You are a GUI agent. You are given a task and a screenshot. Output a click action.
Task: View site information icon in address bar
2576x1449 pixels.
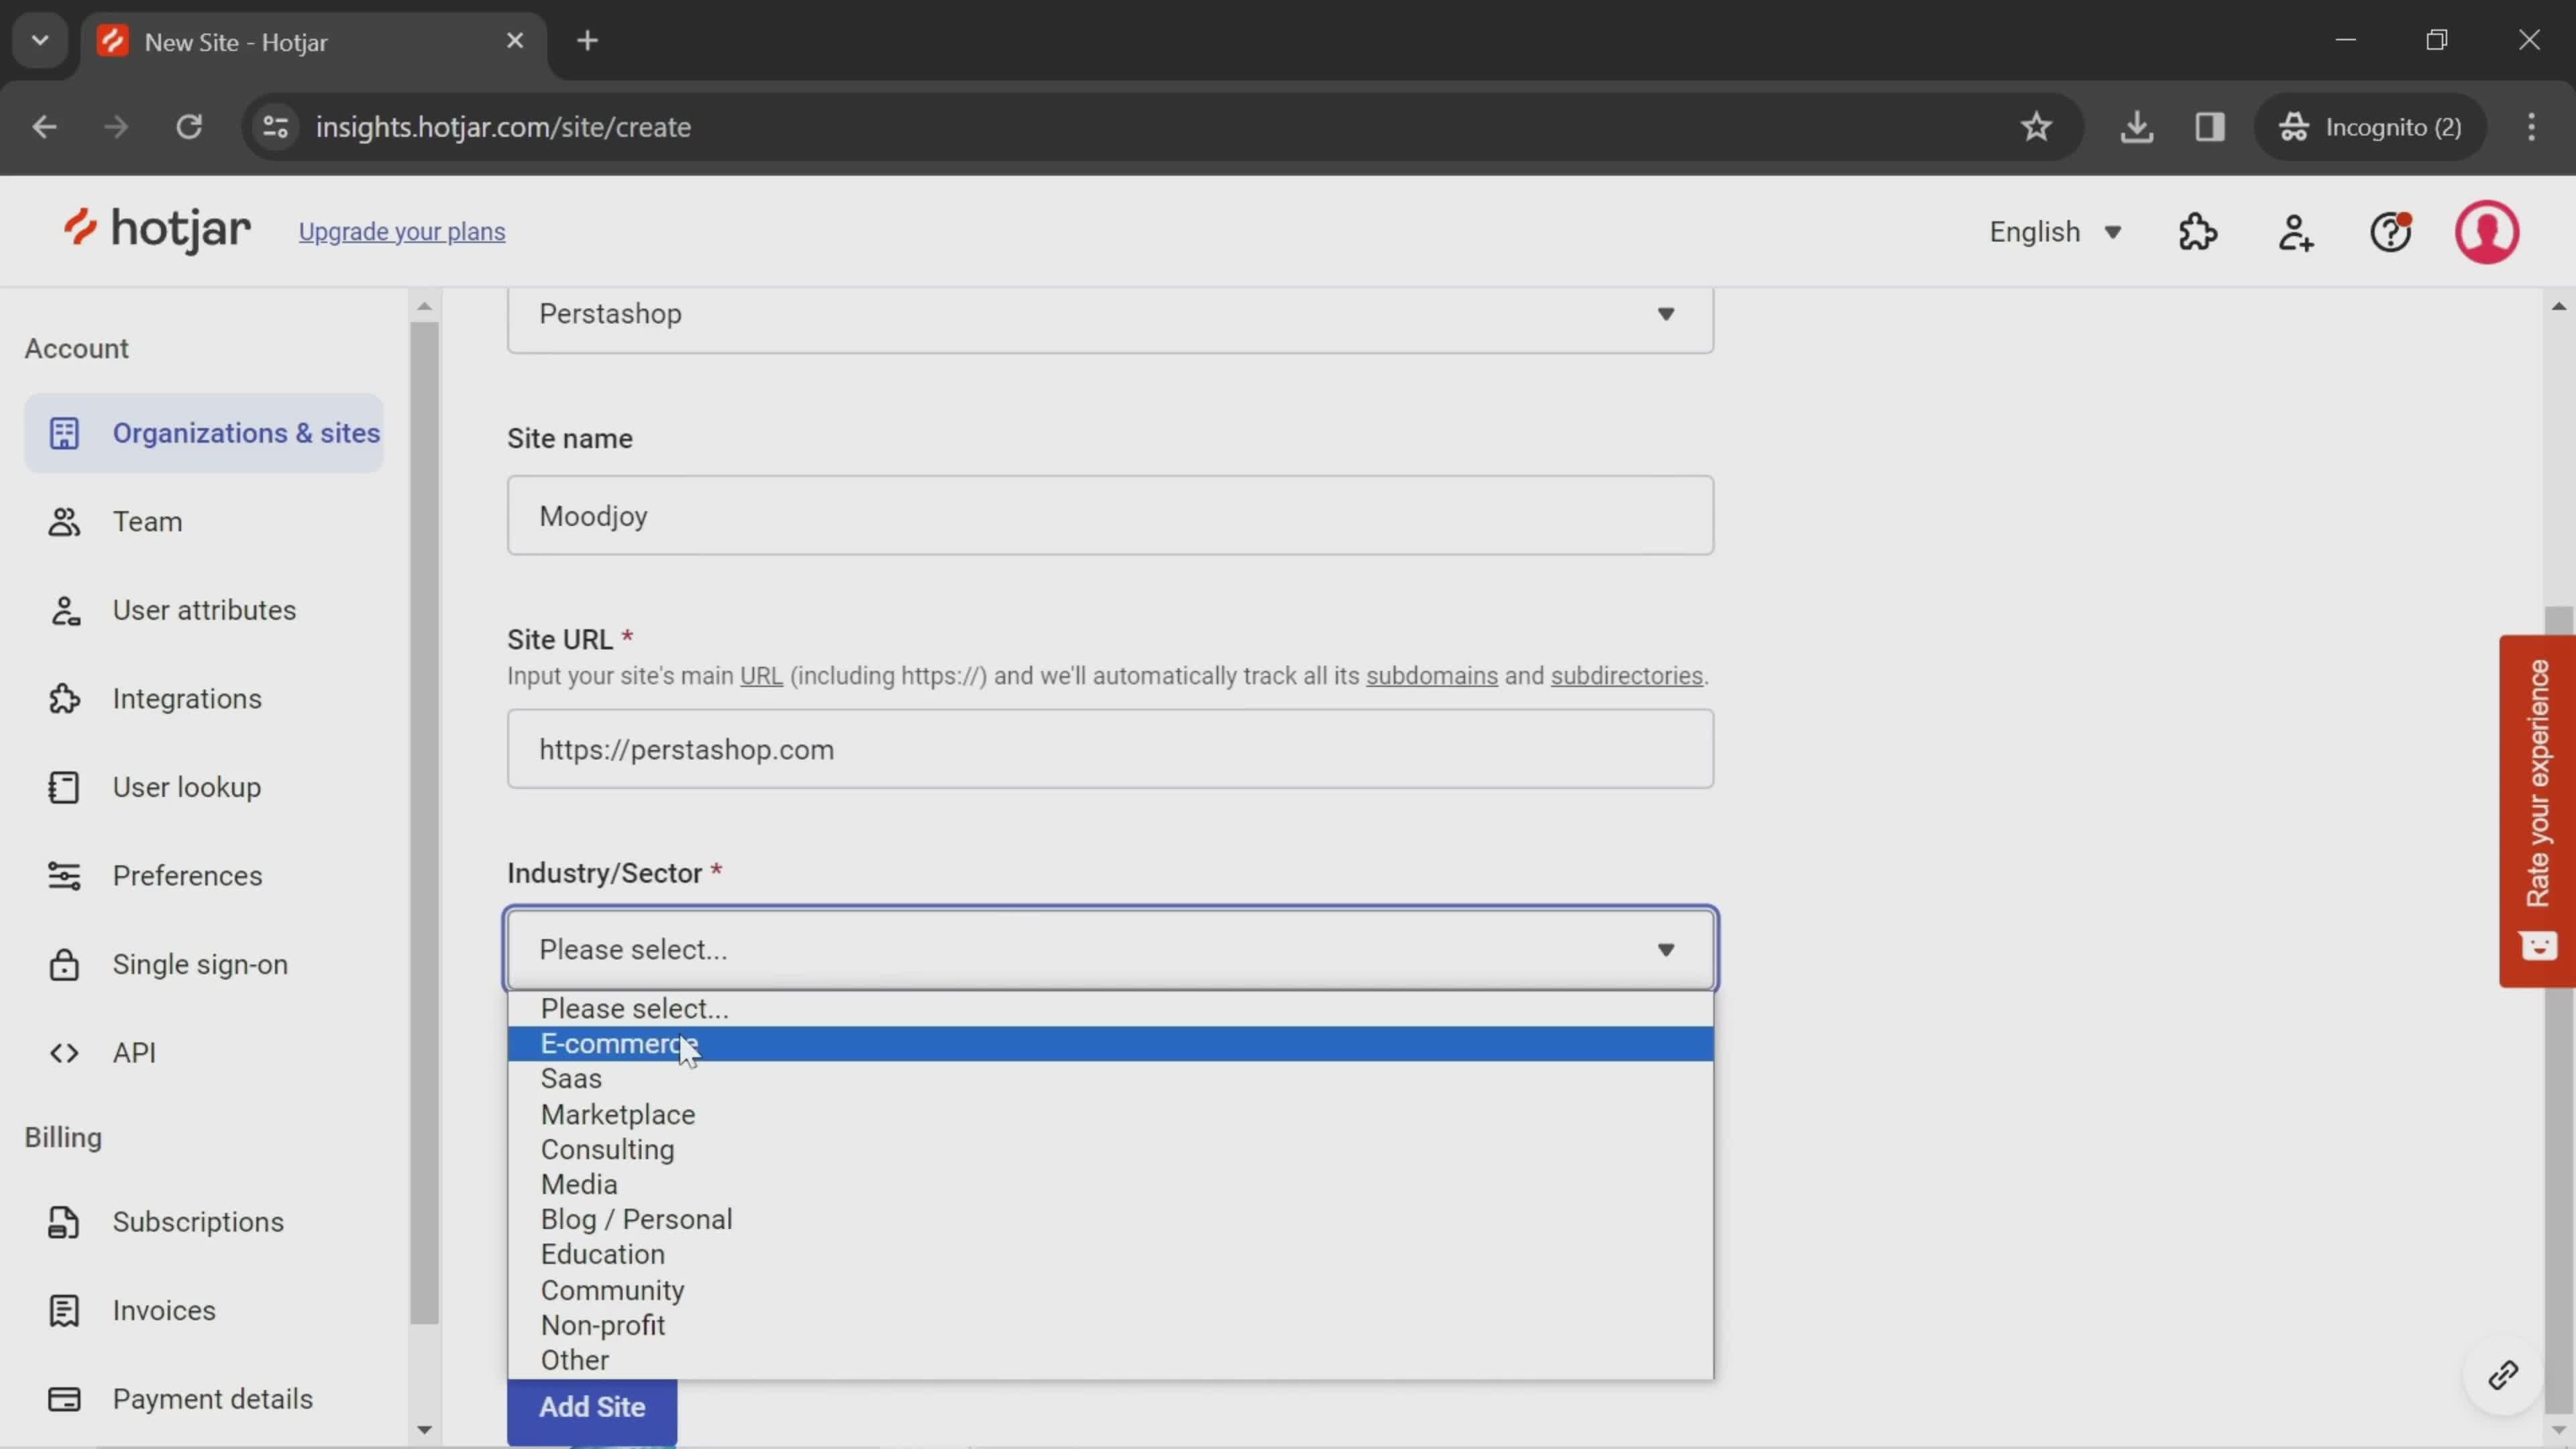[276, 127]
